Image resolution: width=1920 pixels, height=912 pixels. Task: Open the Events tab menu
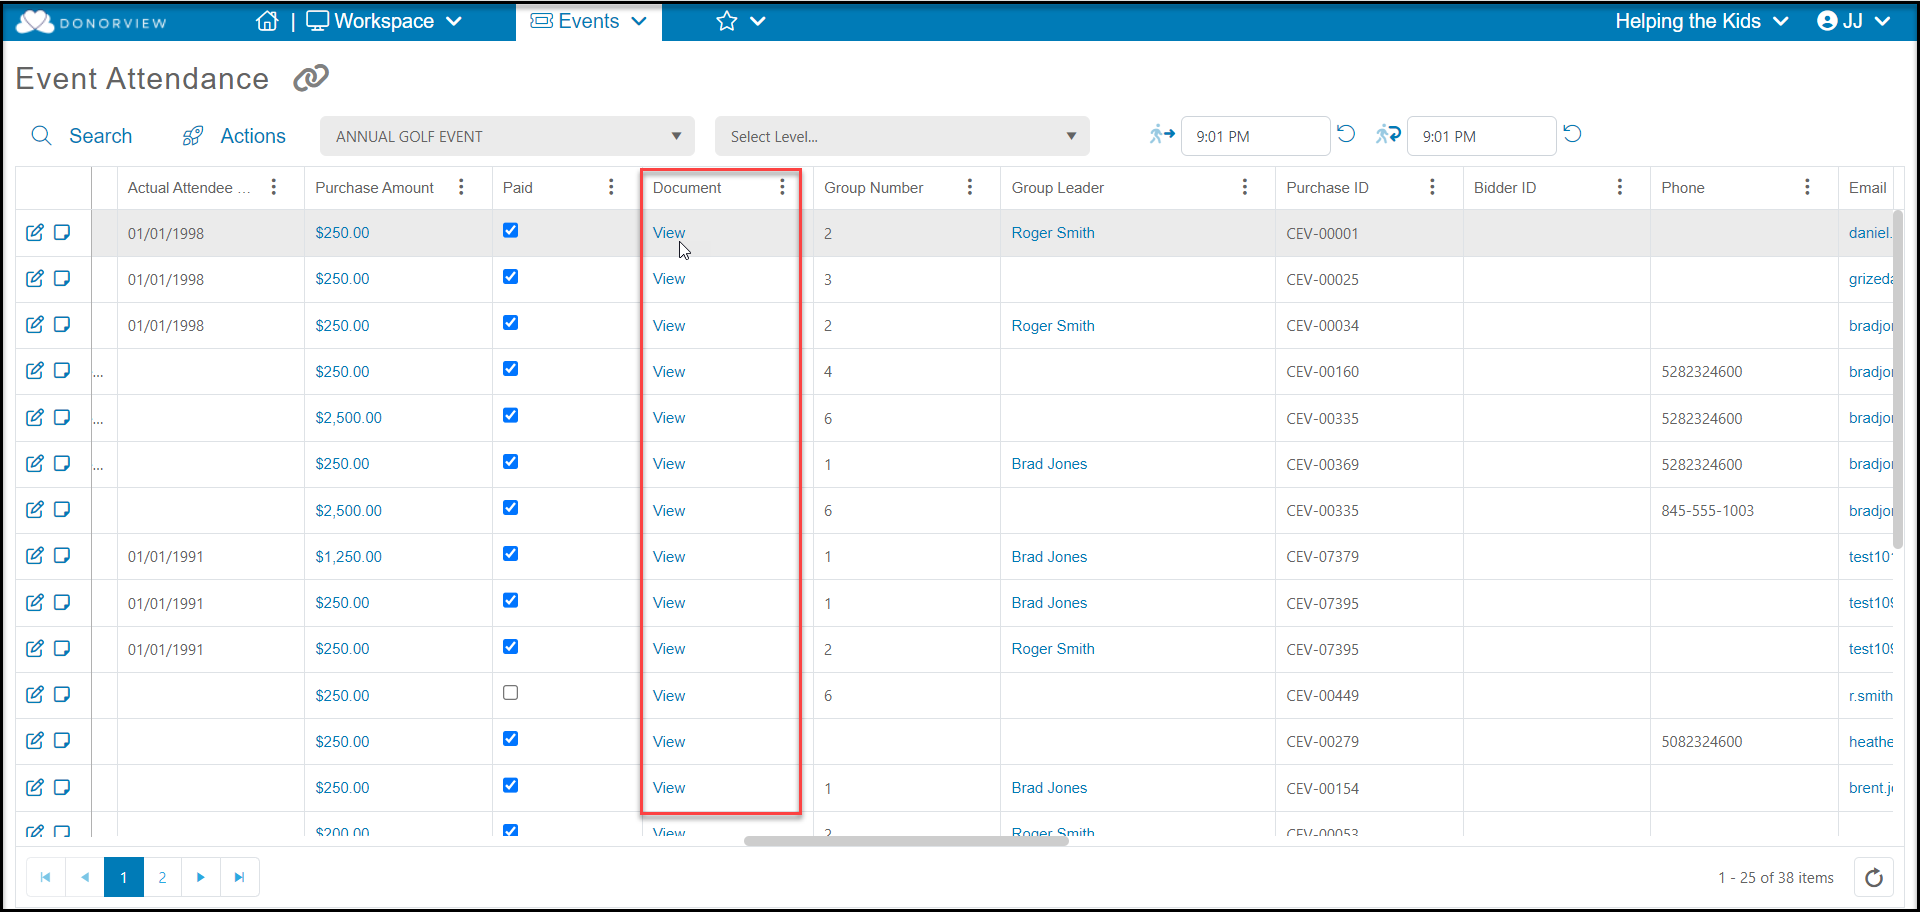pyautogui.click(x=589, y=21)
